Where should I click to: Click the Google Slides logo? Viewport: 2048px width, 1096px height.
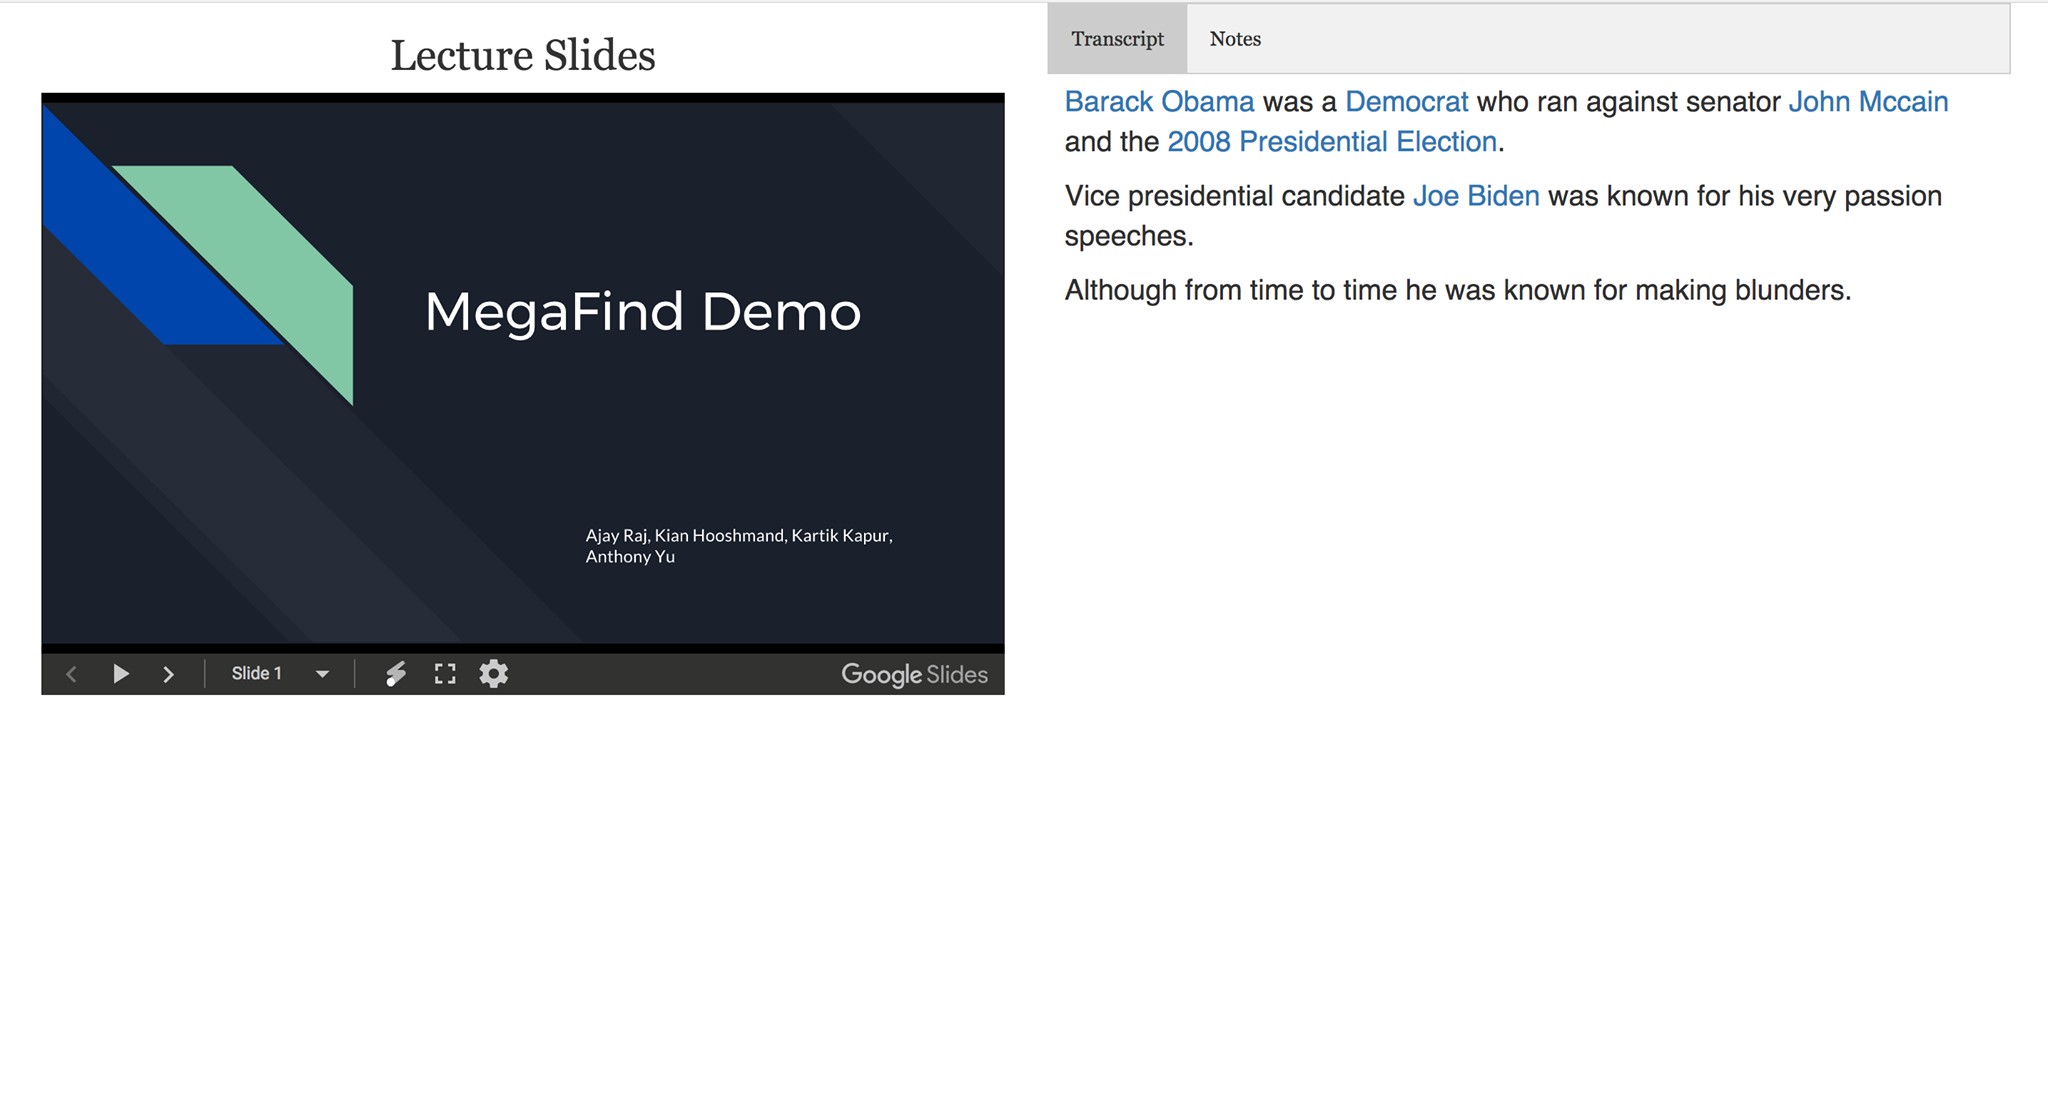[x=914, y=675]
